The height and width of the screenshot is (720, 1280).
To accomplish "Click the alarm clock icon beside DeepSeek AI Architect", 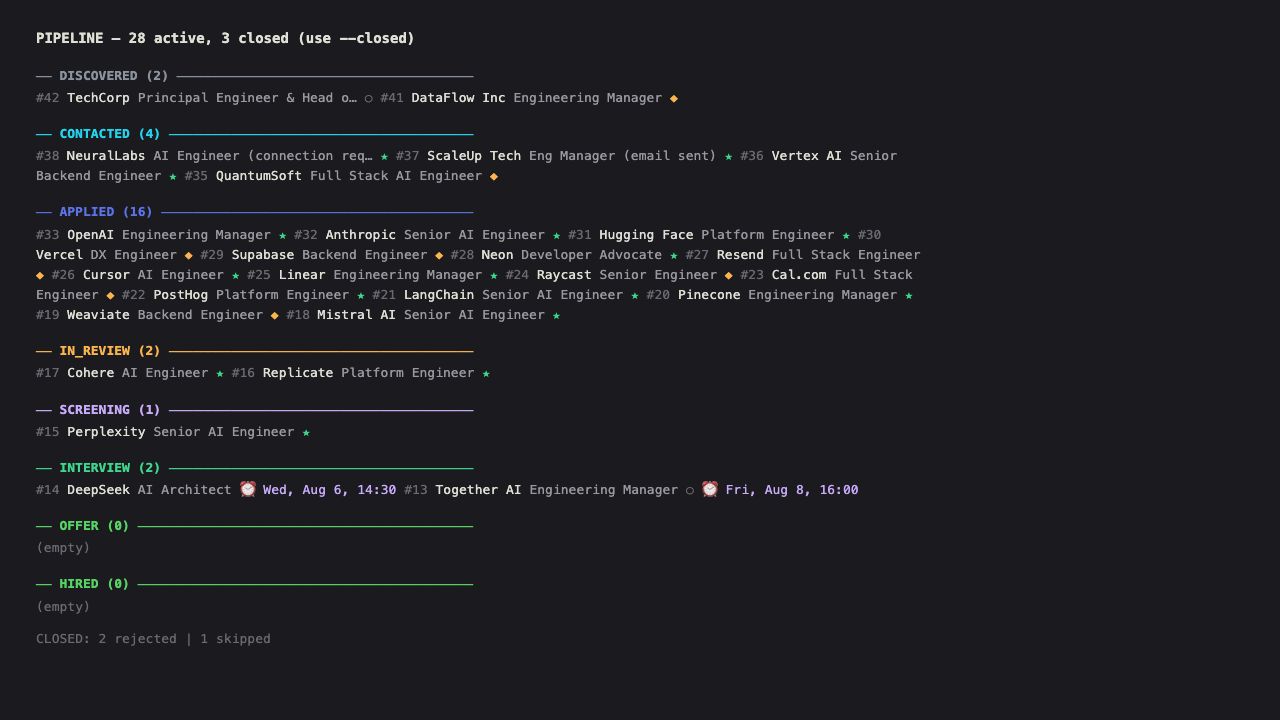I will pyautogui.click(x=248, y=489).
